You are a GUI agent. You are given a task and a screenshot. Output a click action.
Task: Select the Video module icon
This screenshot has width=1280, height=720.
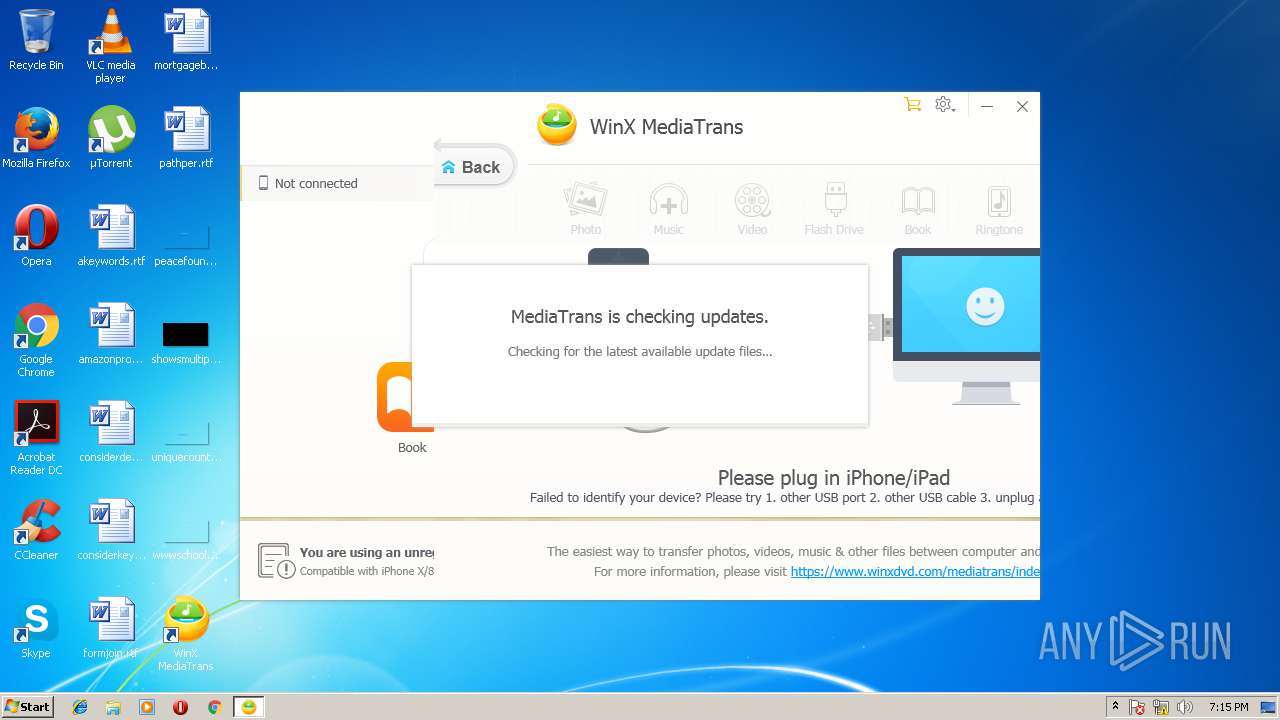tap(752, 209)
